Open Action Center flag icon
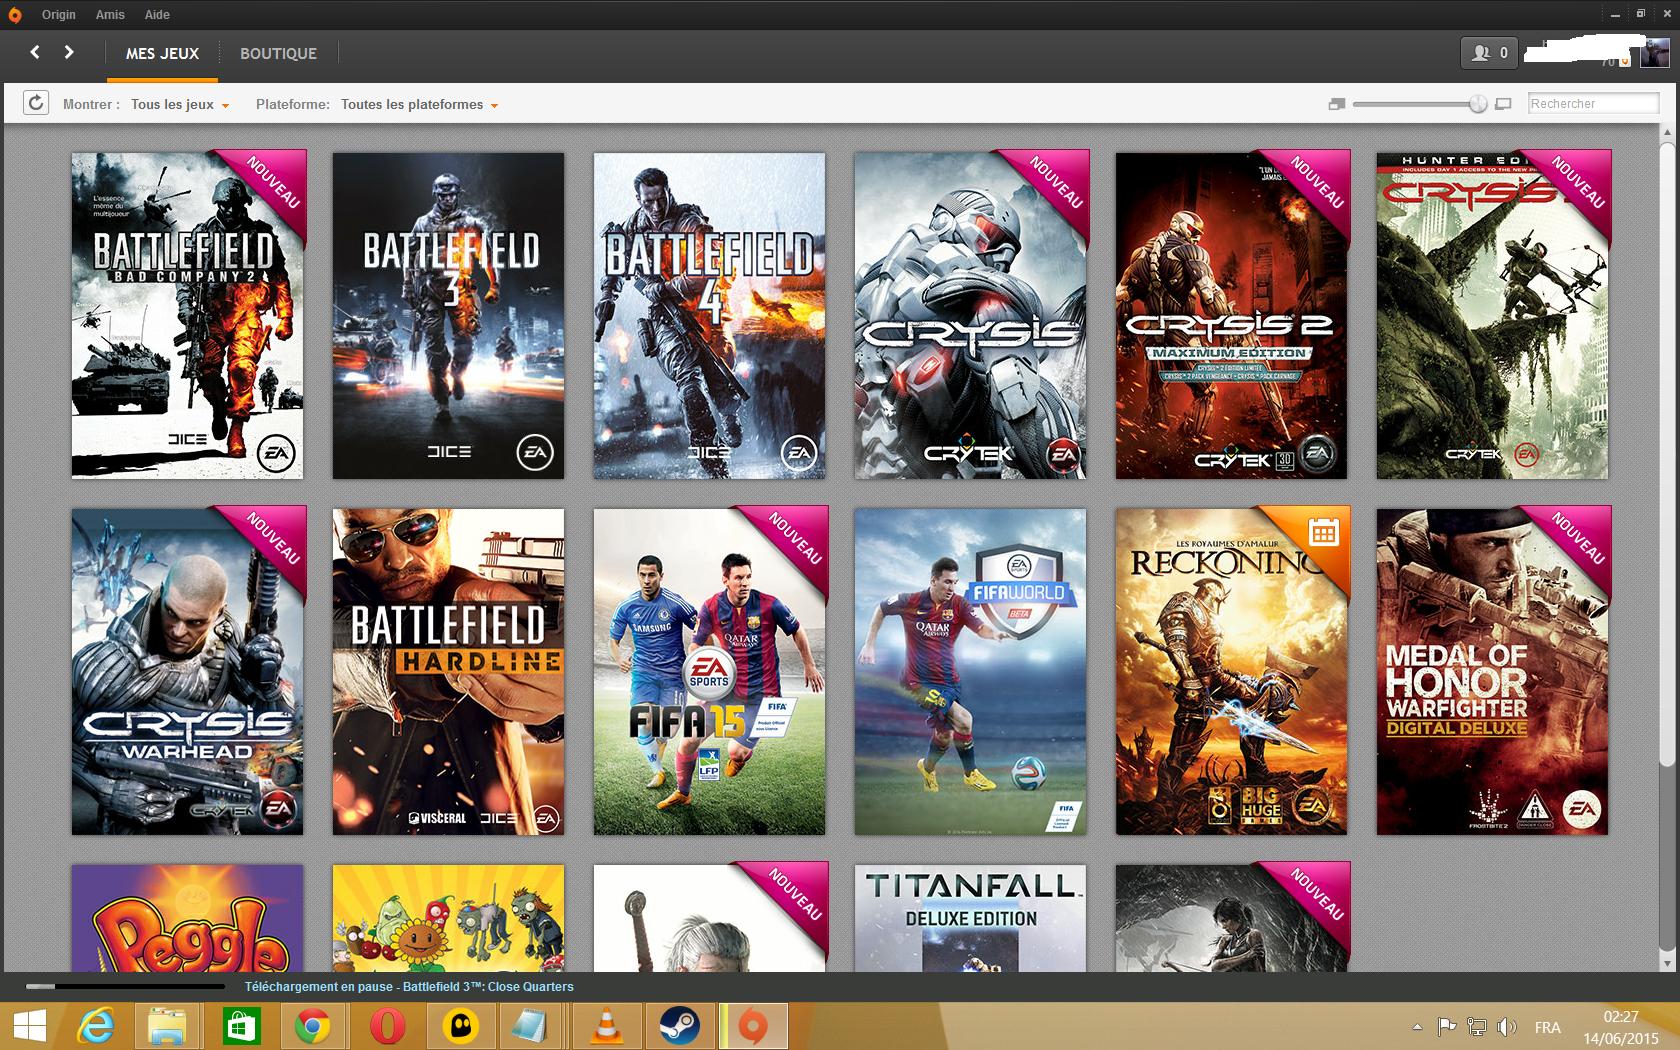The image size is (1680, 1050). point(1446,1027)
